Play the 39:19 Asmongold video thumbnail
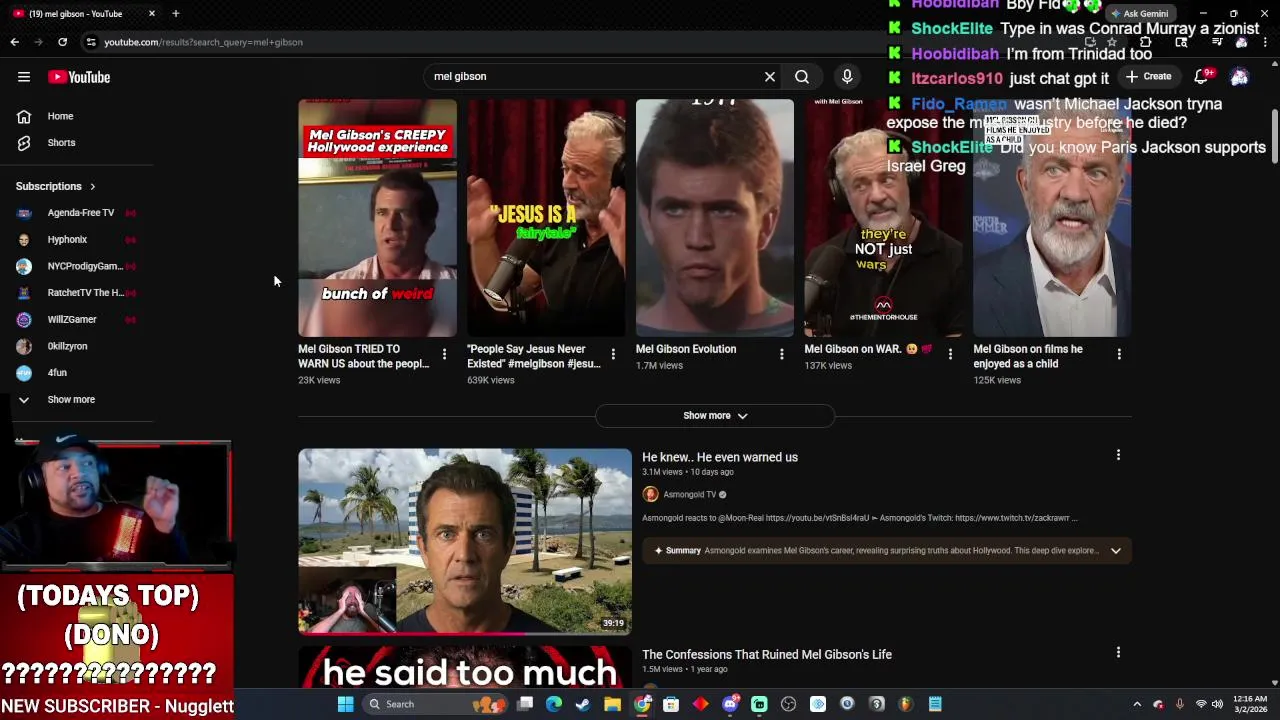This screenshot has height=720, width=1280. point(465,542)
